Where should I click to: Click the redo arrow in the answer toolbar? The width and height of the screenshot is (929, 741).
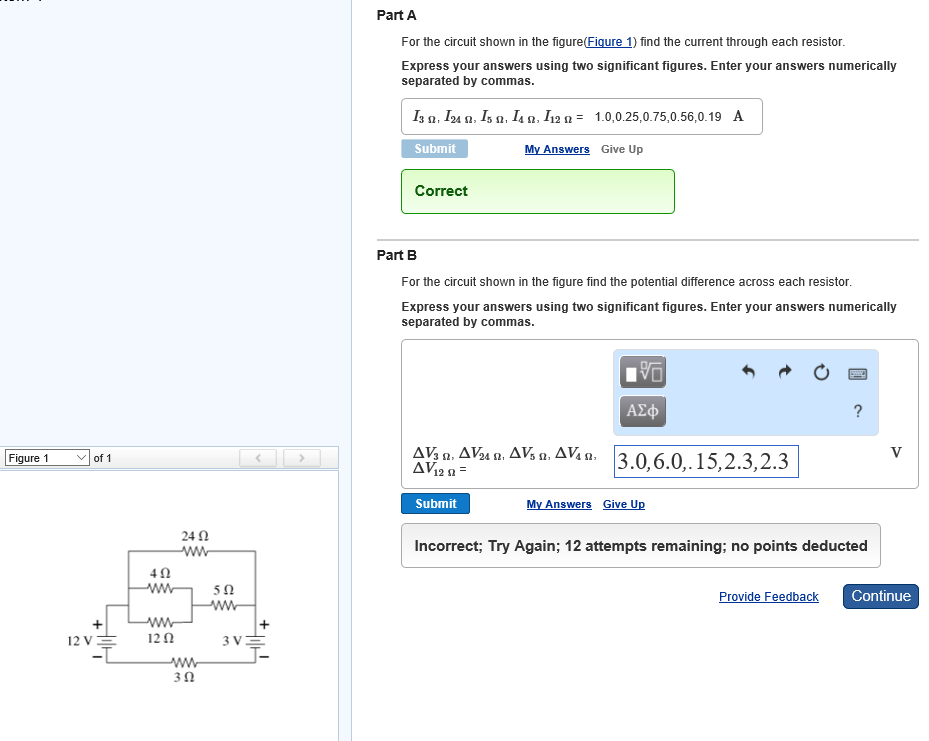click(x=784, y=371)
